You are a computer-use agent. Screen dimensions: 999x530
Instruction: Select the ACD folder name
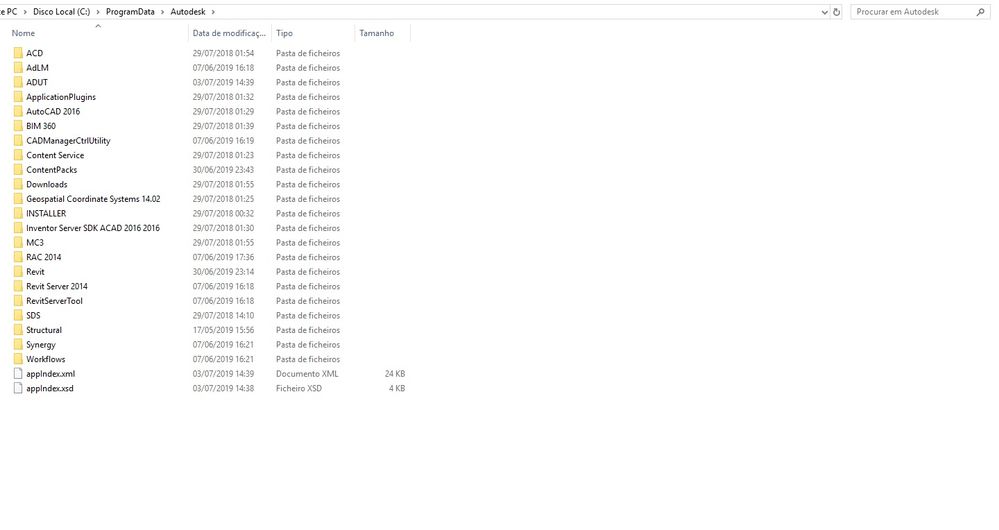[x=34, y=53]
